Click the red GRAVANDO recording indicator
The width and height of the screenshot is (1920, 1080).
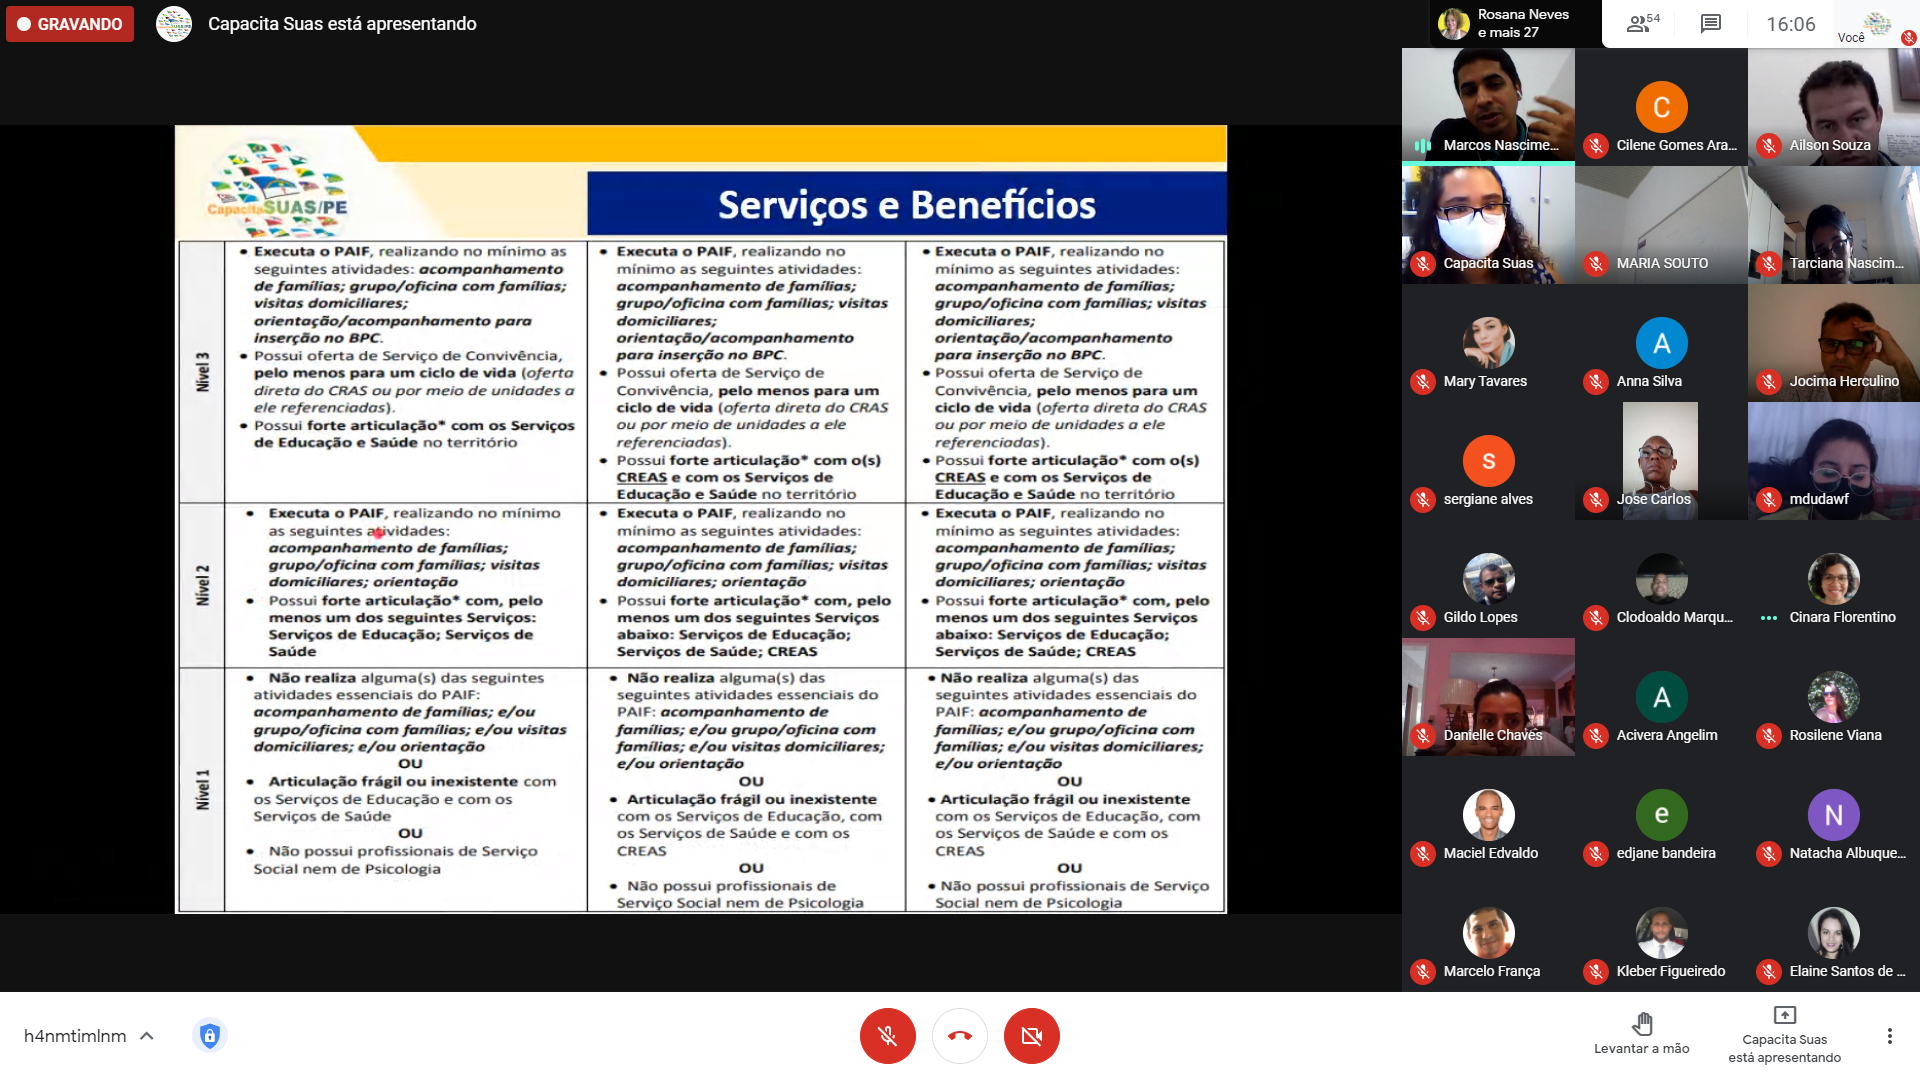click(70, 24)
